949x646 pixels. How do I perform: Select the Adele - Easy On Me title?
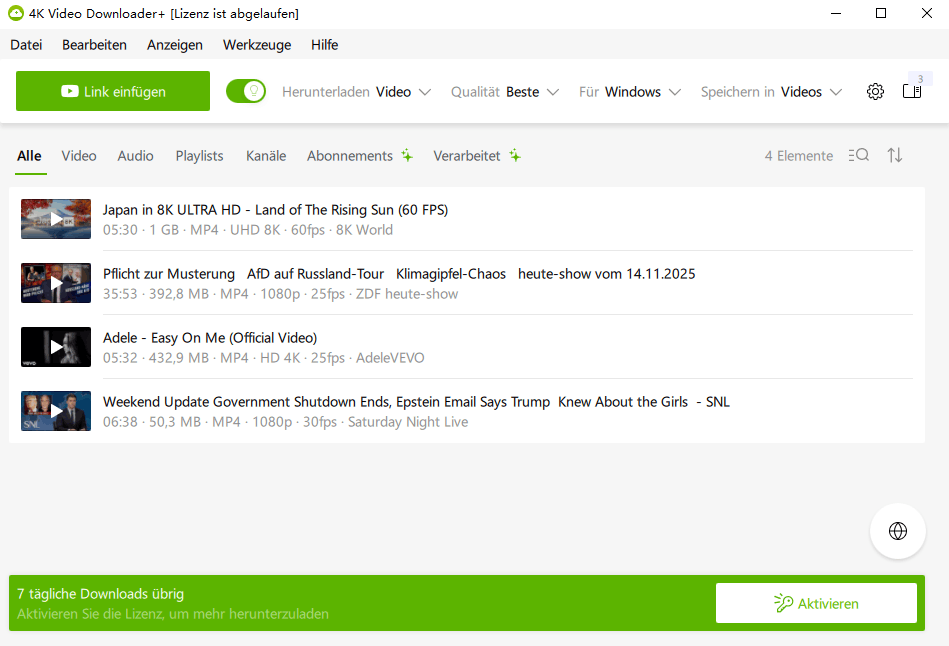click(210, 338)
